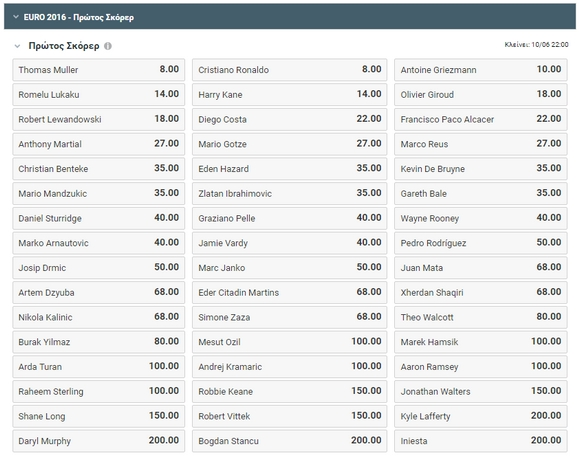Click Xherdan Shaqiri at 68.00
This screenshot has width=580, height=458.
(x=480, y=292)
